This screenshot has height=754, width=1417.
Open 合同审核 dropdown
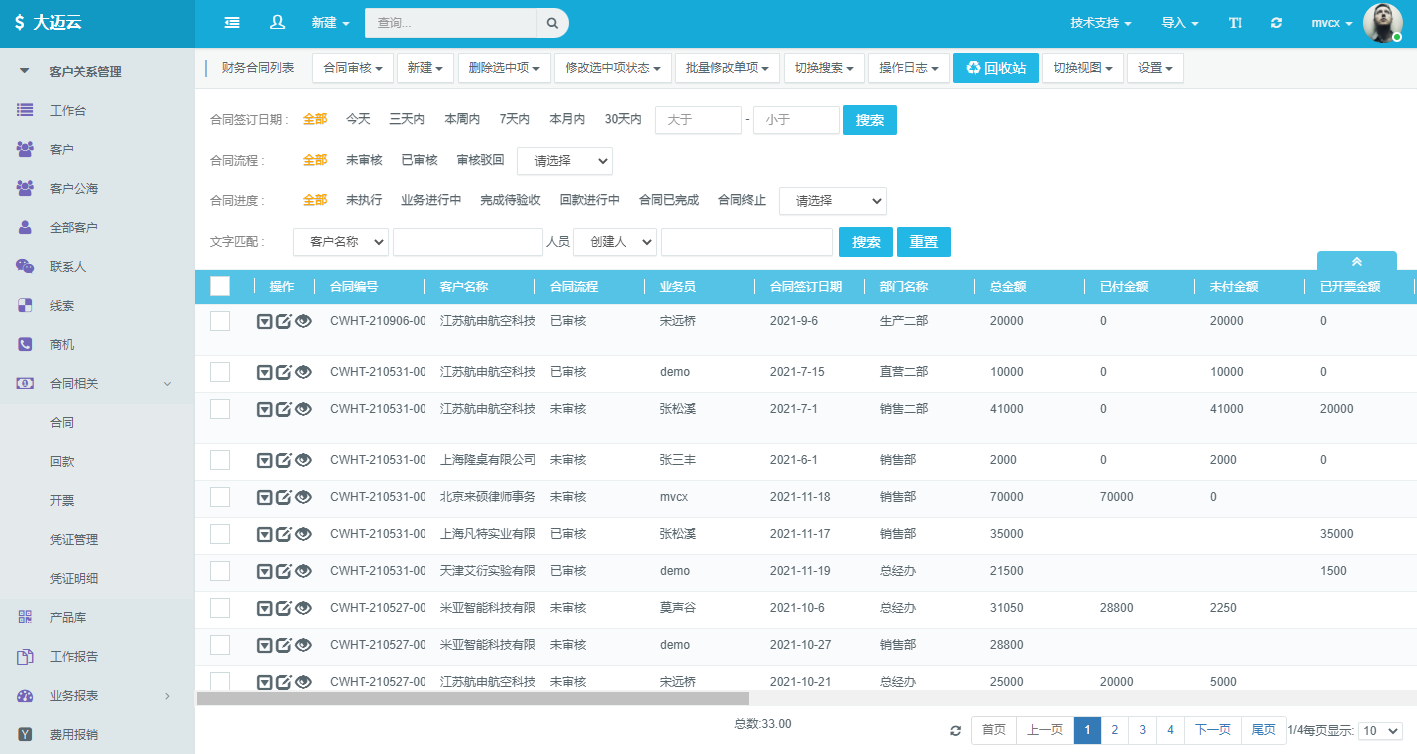353,68
